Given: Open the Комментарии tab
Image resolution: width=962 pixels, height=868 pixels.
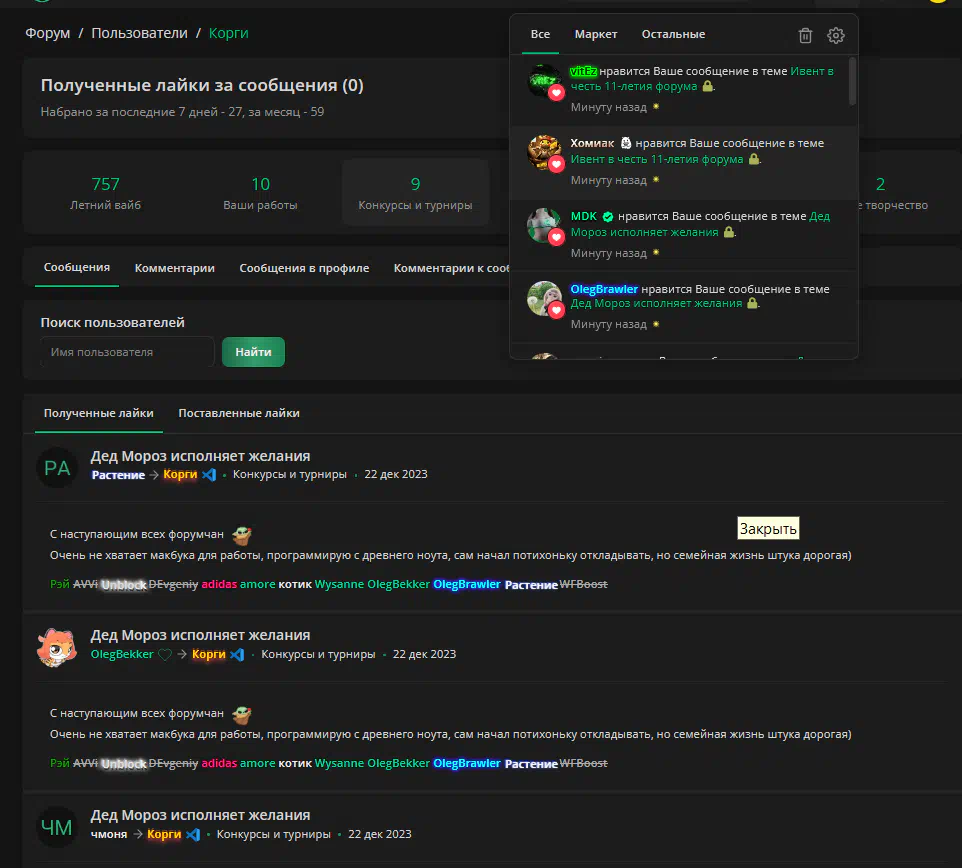Looking at the screenshot, I should (175, 268).
